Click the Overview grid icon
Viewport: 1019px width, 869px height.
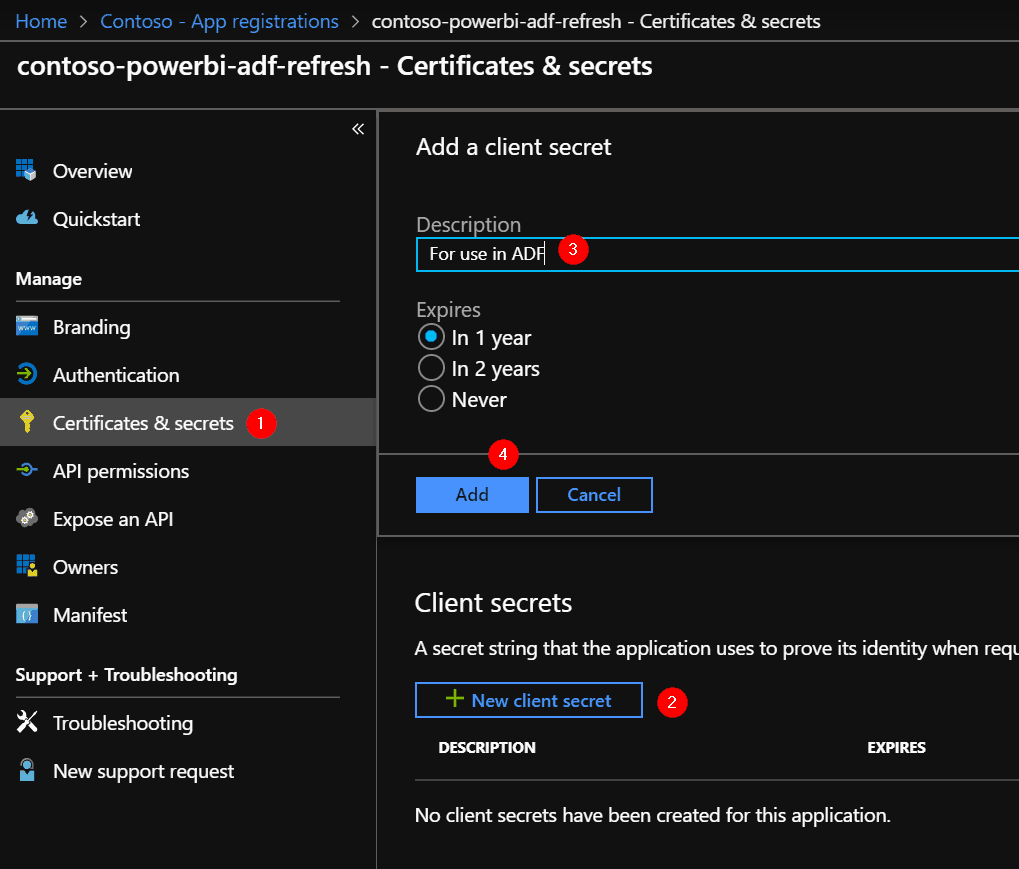click(x=26, y=170)
